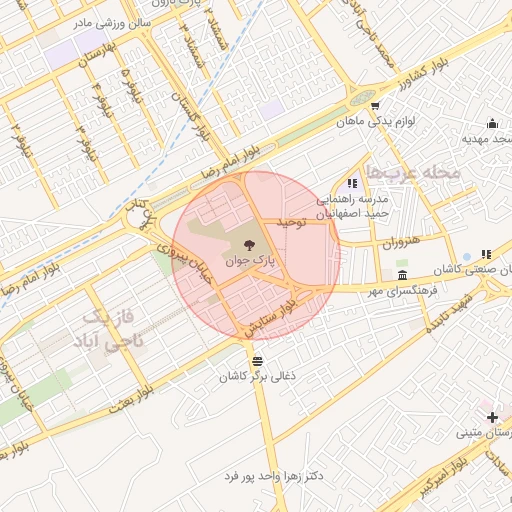Viewport: 512px width, 512px height.
Task: Click the میدان کتاب roundabout circle
Action: [137, 218]
